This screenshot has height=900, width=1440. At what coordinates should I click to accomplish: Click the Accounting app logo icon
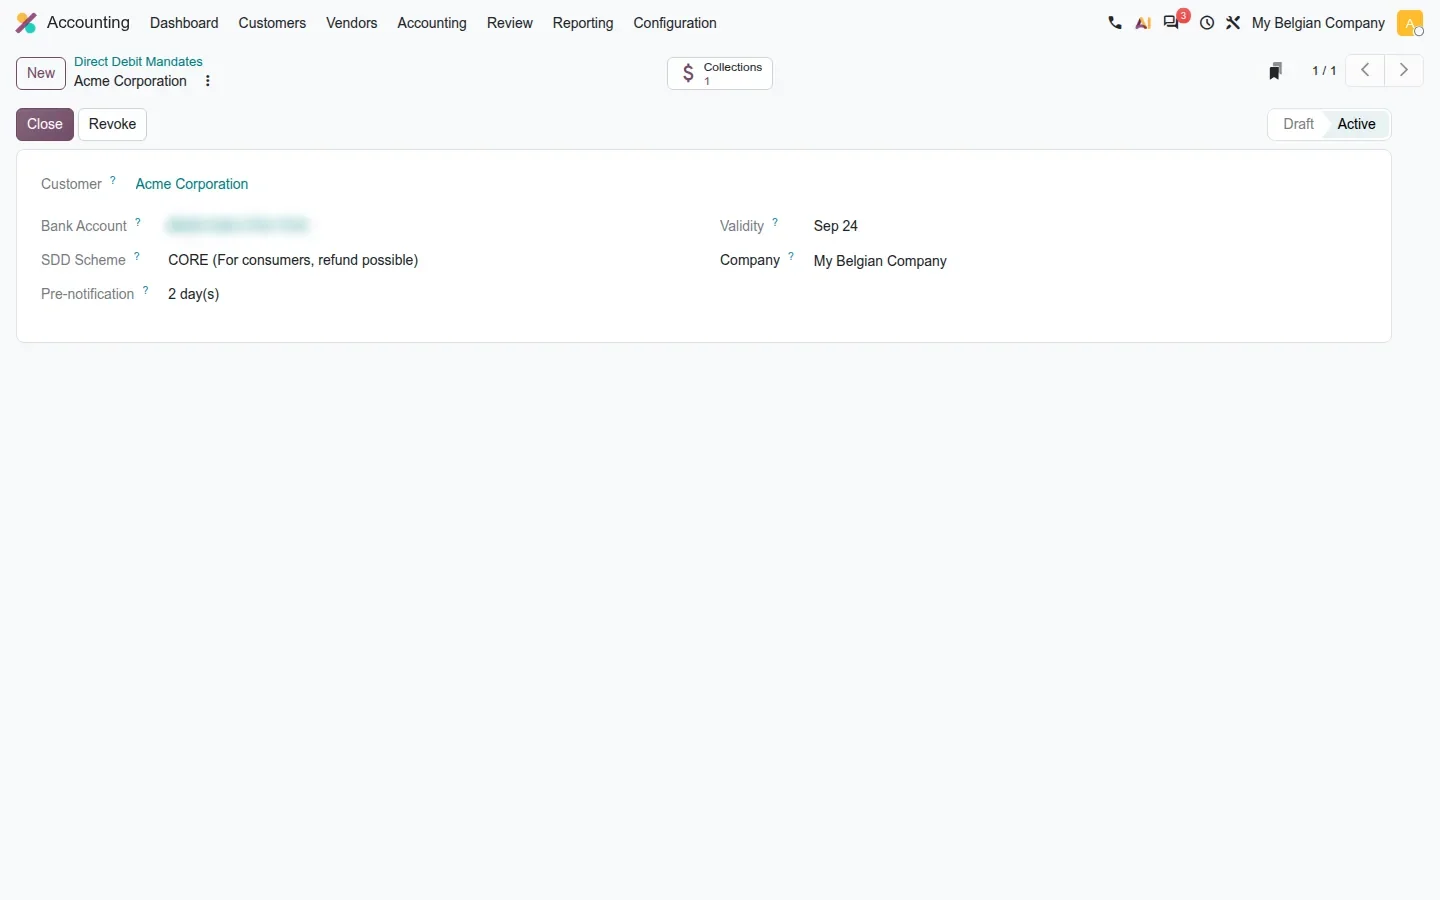coord(26,23)
